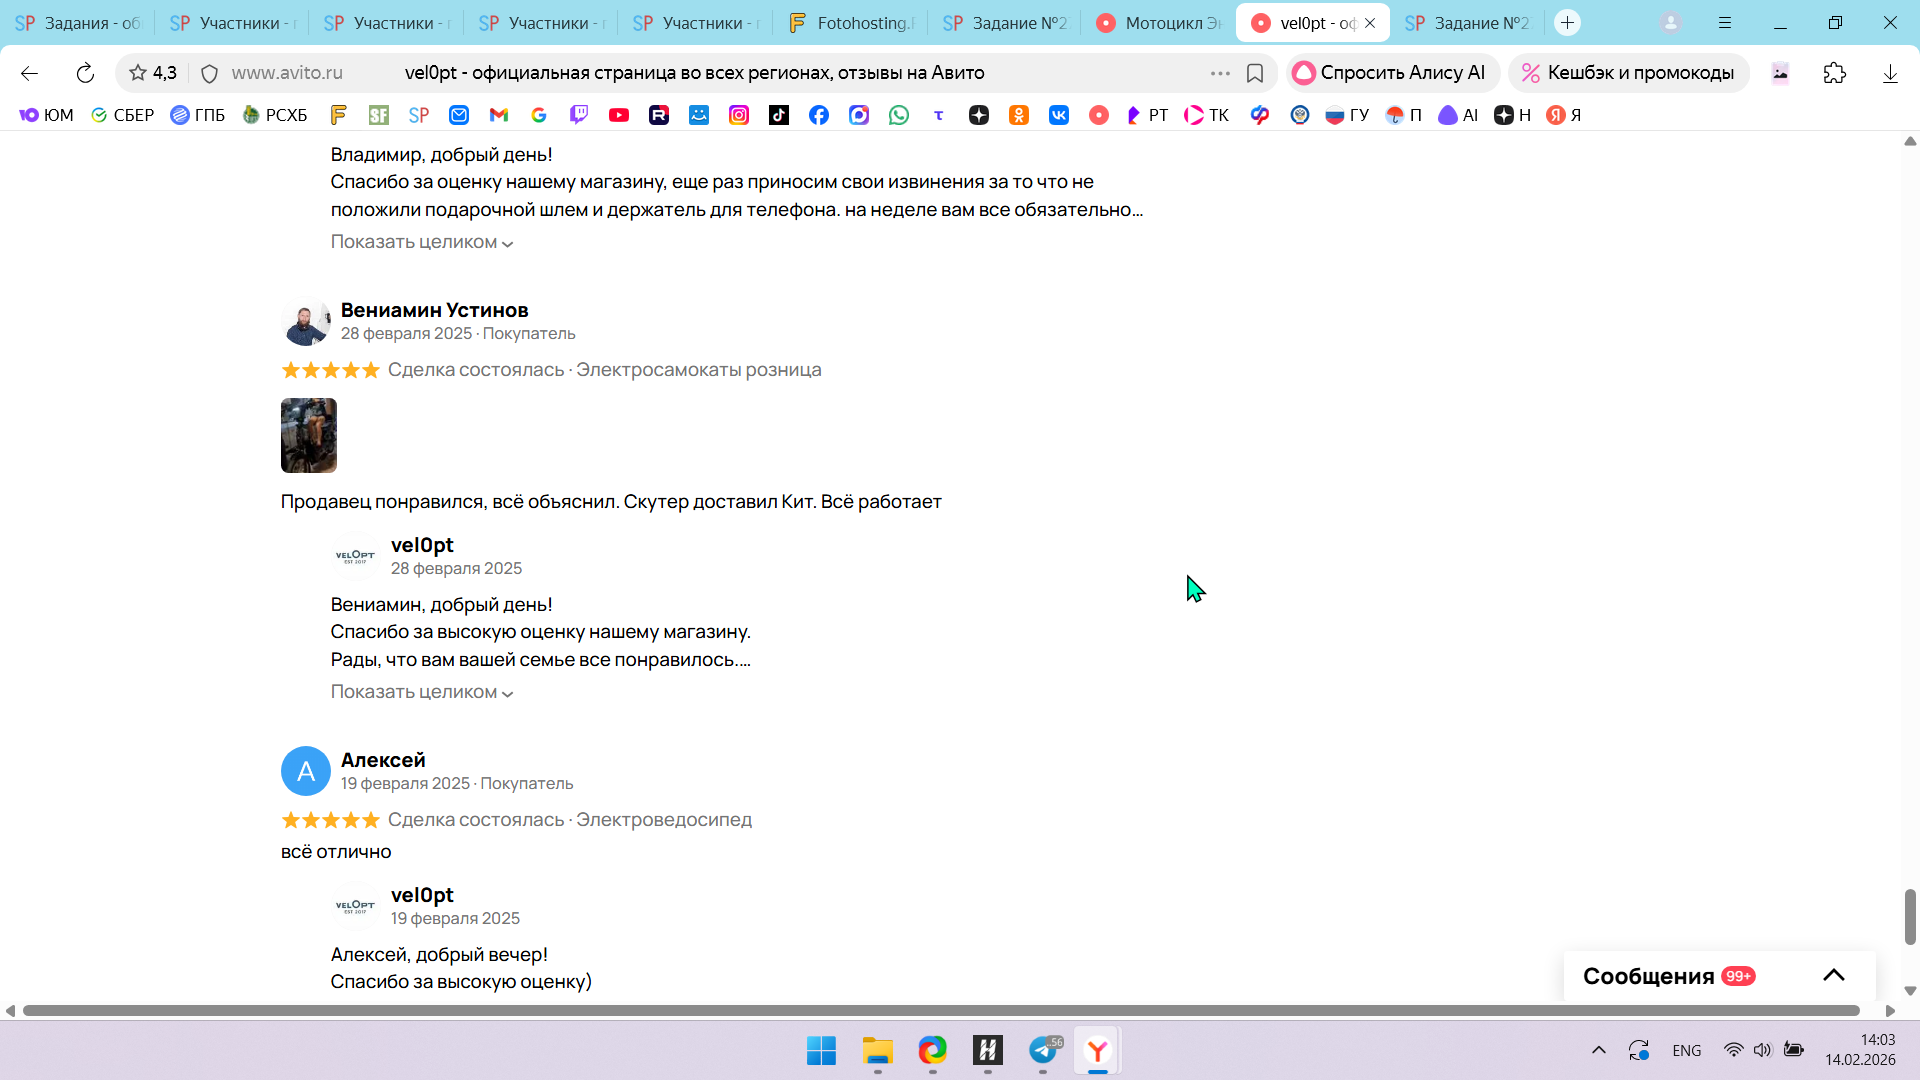Open the downloads arrow icon
The width and height of the screenshot is (1920, 1080).
click(1889, 73)
